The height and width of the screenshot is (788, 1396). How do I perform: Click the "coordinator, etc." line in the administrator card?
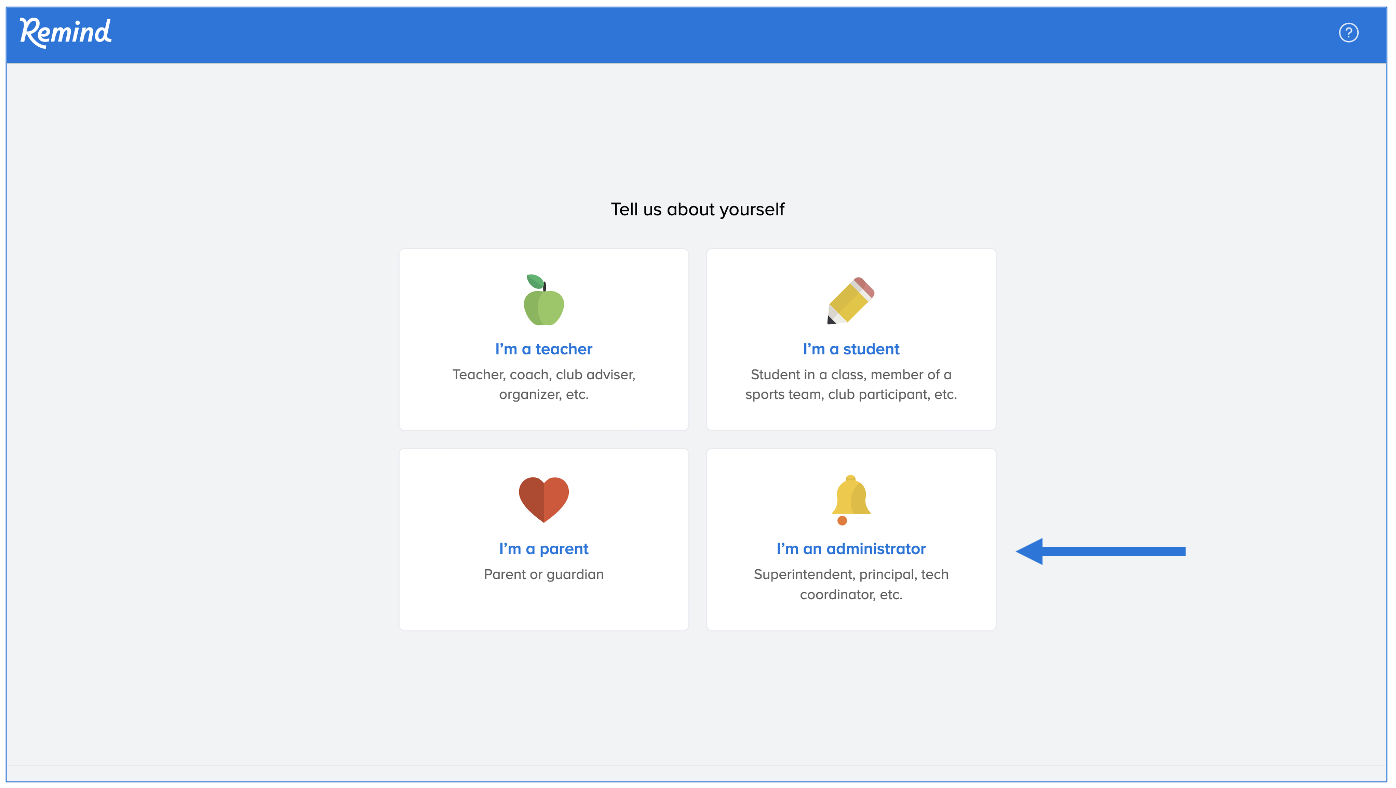(851, 595)
